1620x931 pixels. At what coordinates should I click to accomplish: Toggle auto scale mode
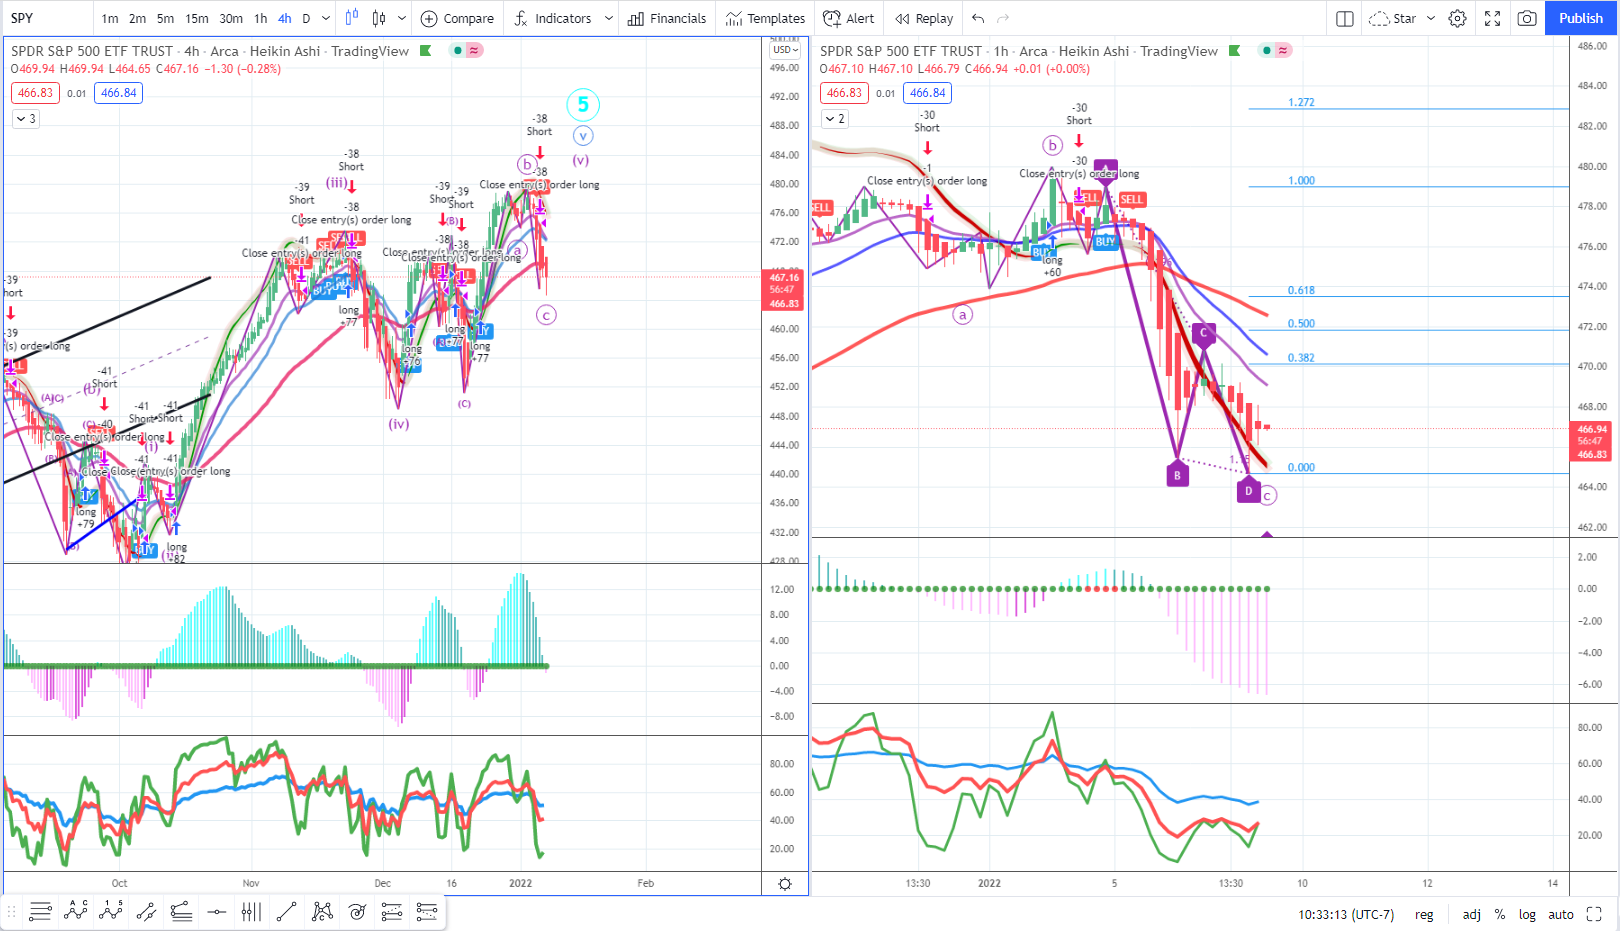1561,914
